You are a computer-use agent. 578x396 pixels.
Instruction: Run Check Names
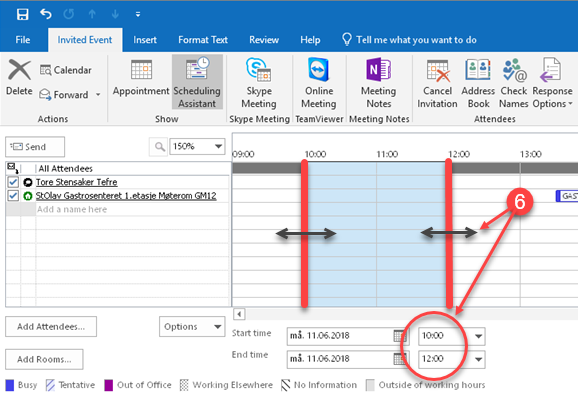(x=514, y=83)
